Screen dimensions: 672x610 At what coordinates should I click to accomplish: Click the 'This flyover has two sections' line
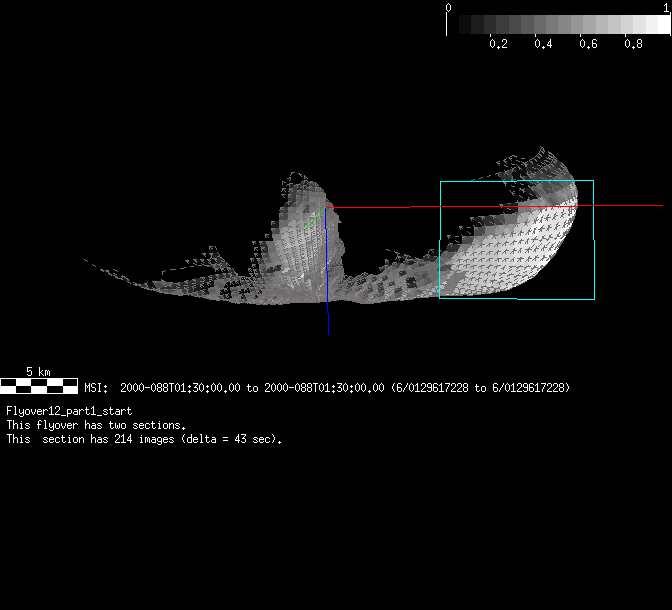pyautogui.click(x=96, y=425)
